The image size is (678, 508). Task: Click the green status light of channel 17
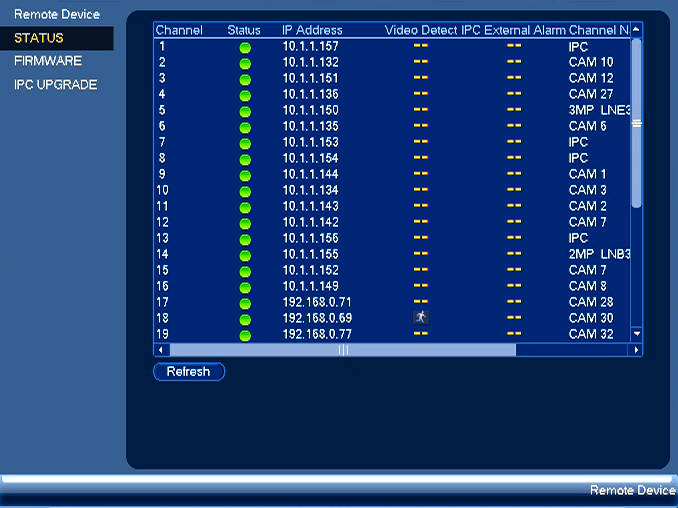tap(245, 304)
